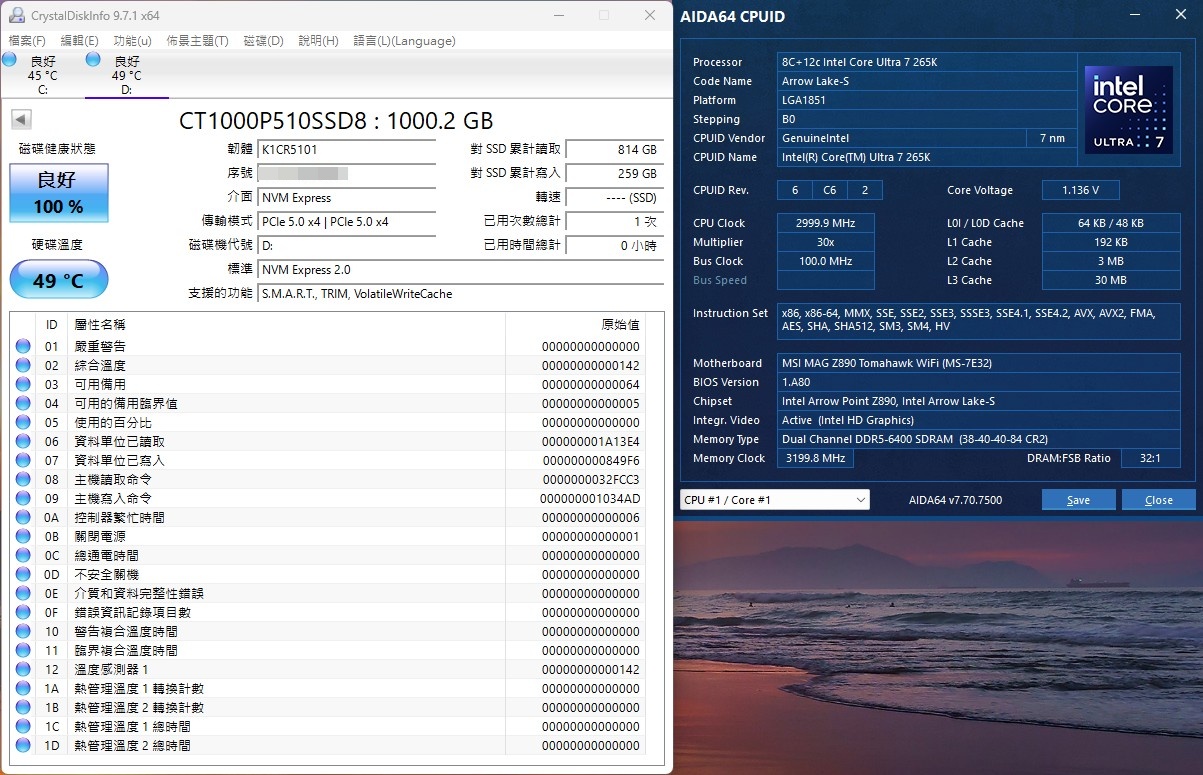This screenshot has height=775, width=1203.
Task: Click status orb for attribute 0A 控制器繁忙時間
Action: pyautogui.click(x=23, y=517)
